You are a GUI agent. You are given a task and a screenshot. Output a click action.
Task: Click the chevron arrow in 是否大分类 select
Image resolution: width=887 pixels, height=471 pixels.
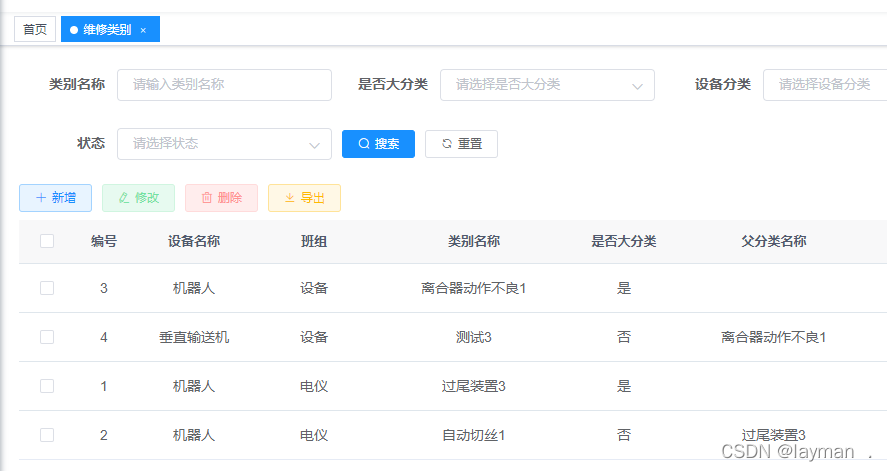pos(637,86)
